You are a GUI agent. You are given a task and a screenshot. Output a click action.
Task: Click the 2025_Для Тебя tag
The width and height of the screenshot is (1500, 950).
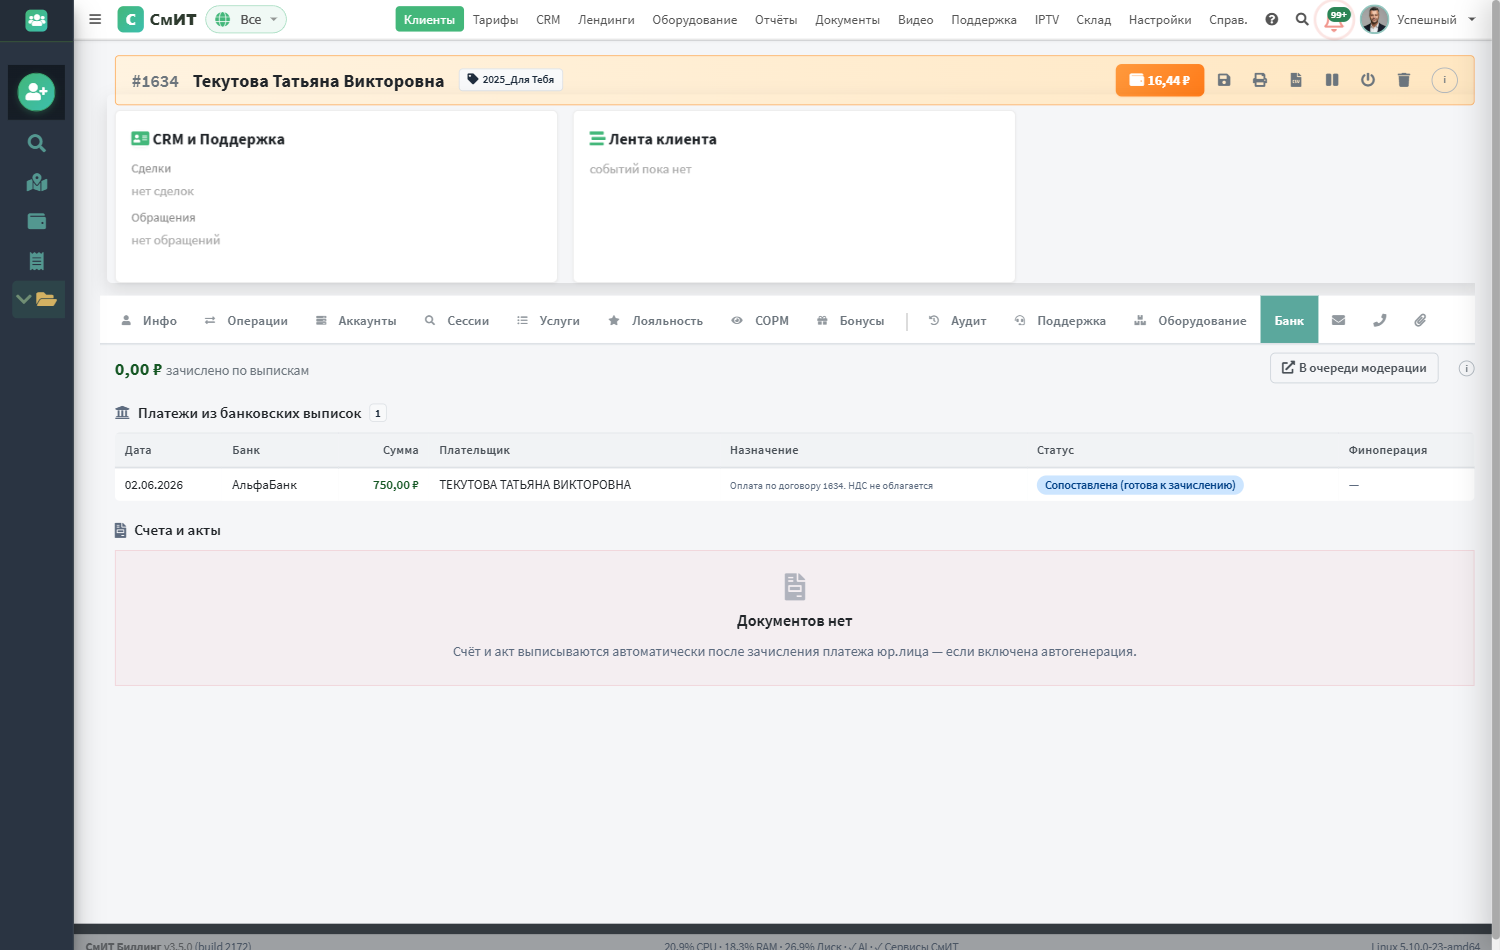coord(511,80)
